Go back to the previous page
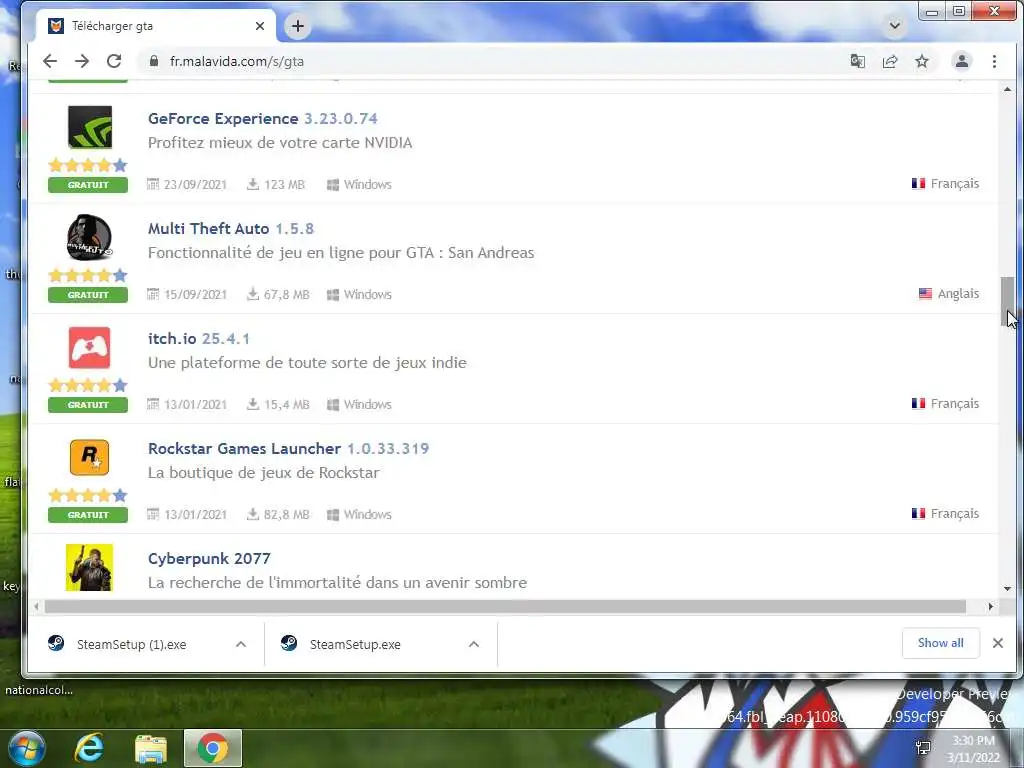This screenshot has height=768, width=1024. (x=50, y=61)
